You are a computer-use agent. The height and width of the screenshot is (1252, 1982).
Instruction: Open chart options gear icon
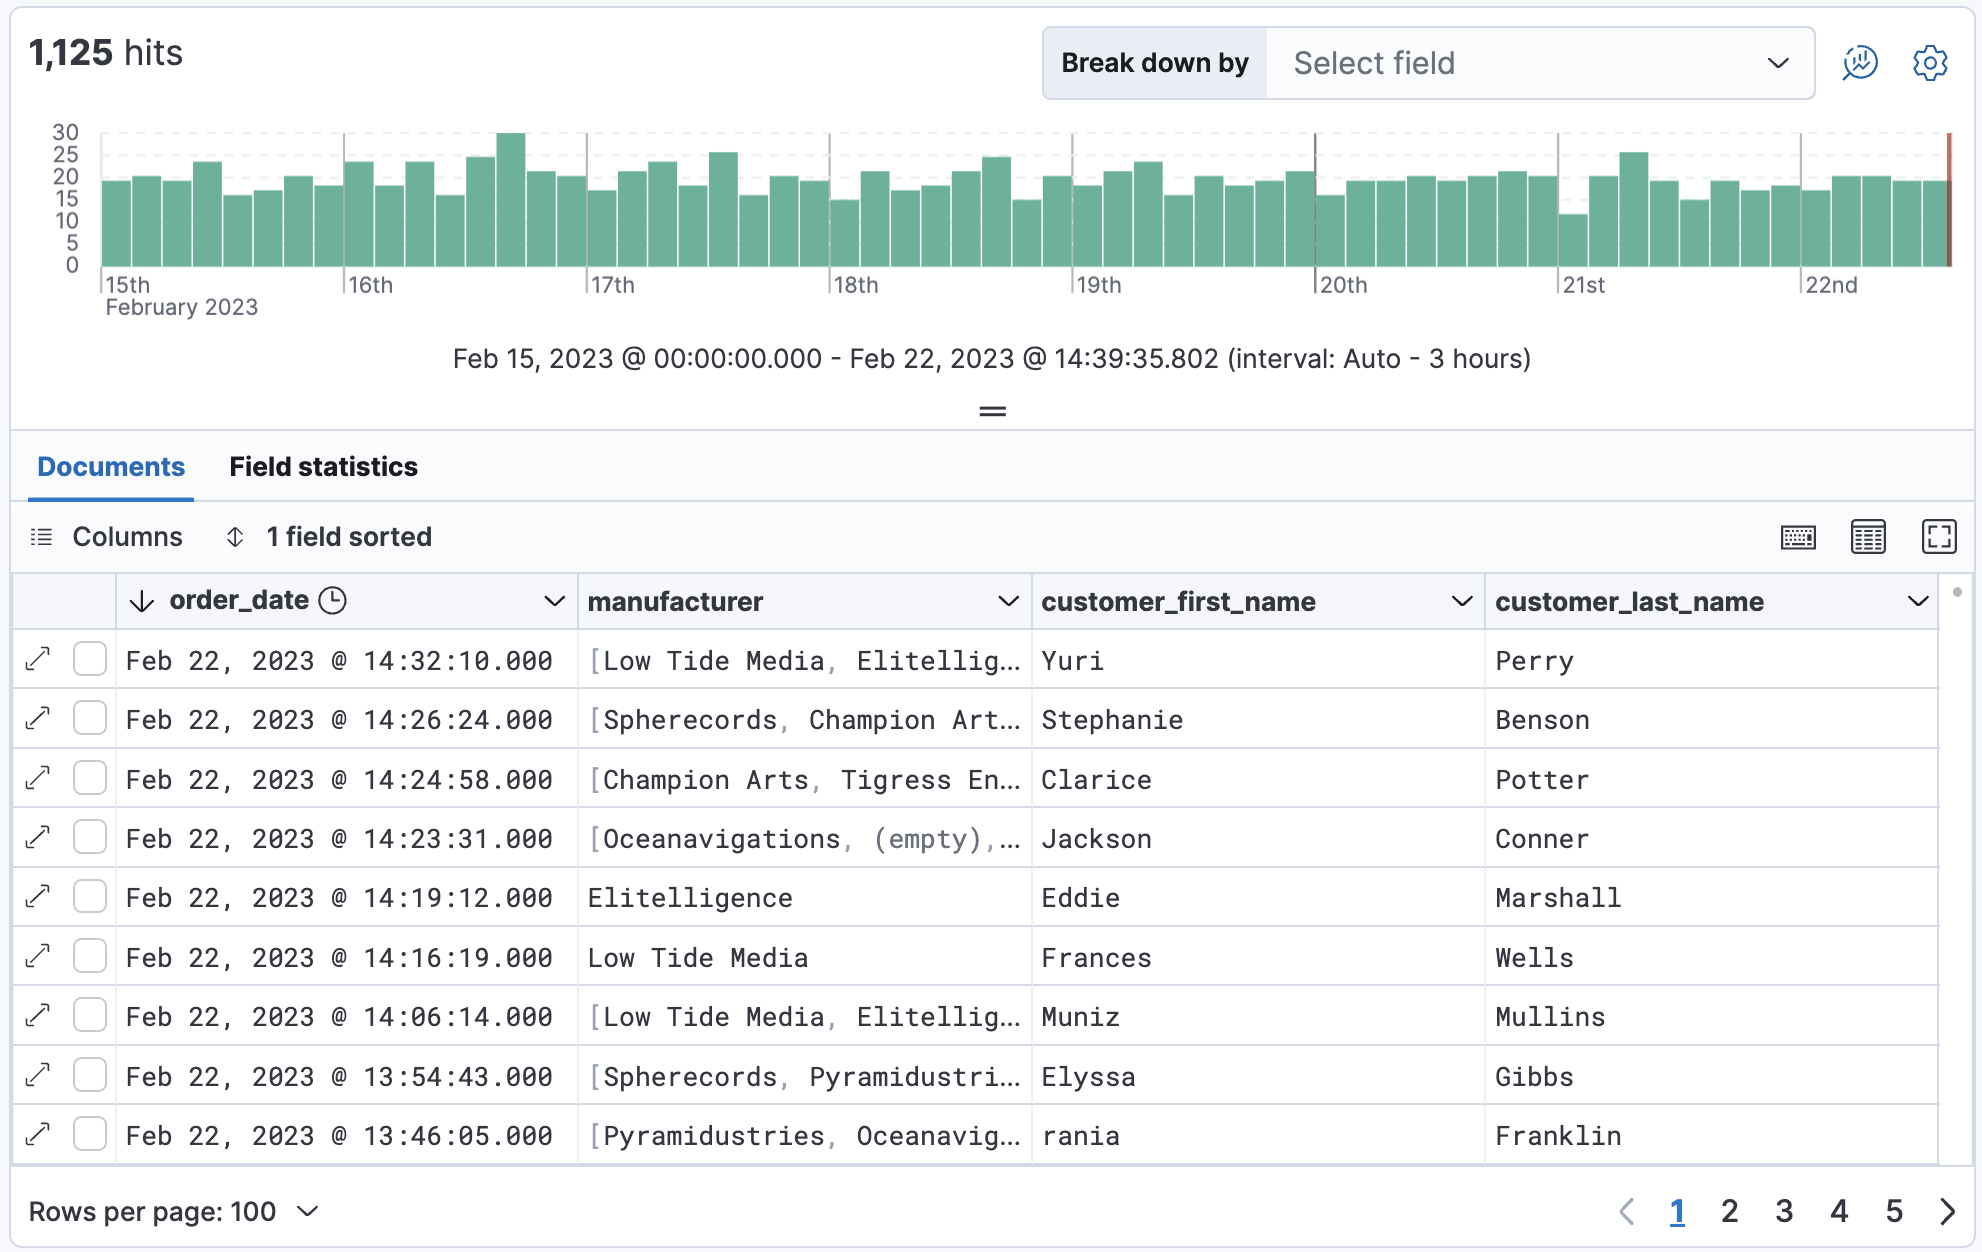(1930, 63)
